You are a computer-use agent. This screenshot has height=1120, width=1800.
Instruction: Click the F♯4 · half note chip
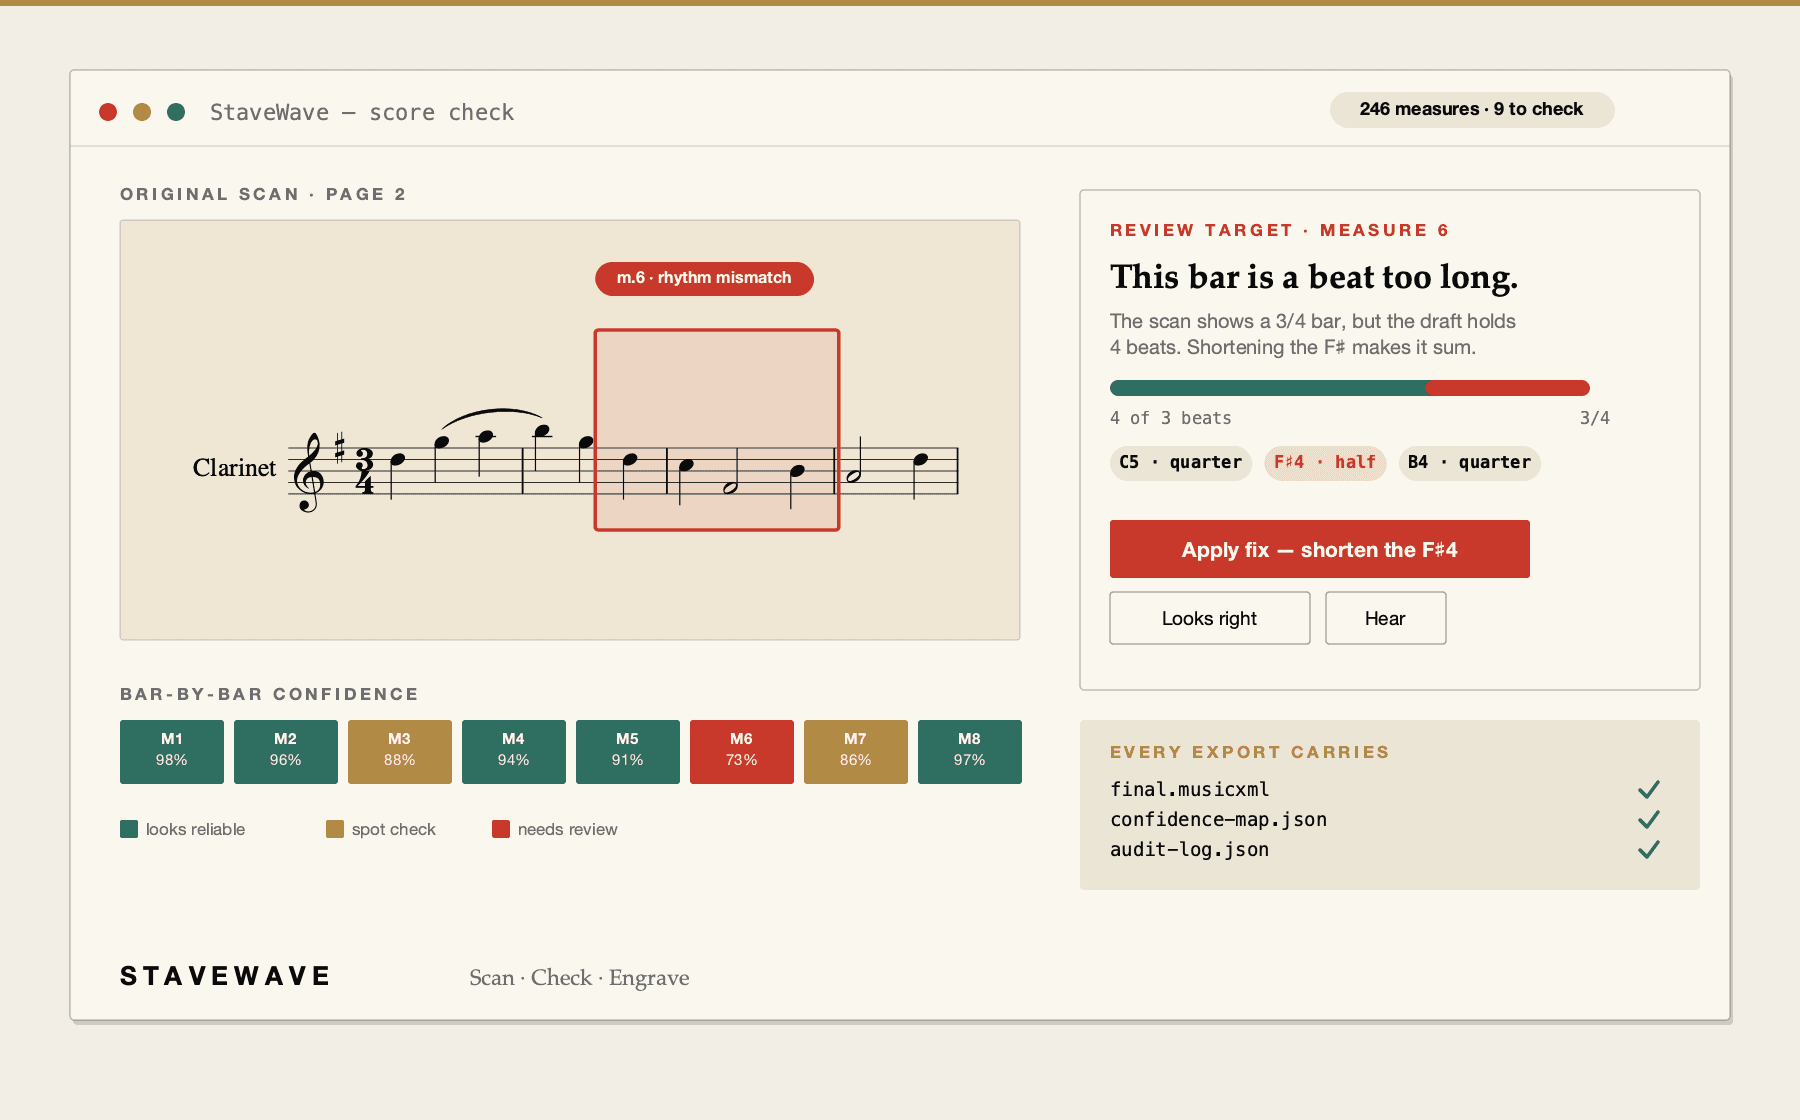pos(1325,463)
